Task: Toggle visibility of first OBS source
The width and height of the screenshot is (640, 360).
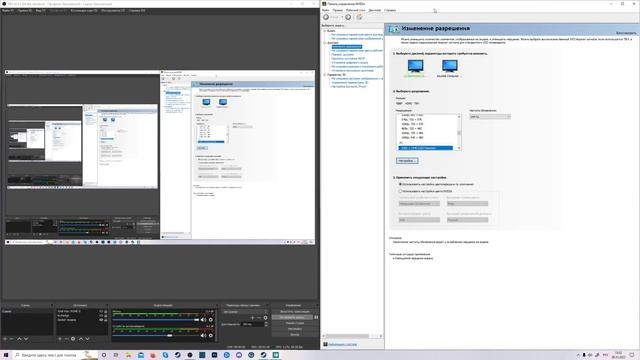Action: [x=101, y=311]
